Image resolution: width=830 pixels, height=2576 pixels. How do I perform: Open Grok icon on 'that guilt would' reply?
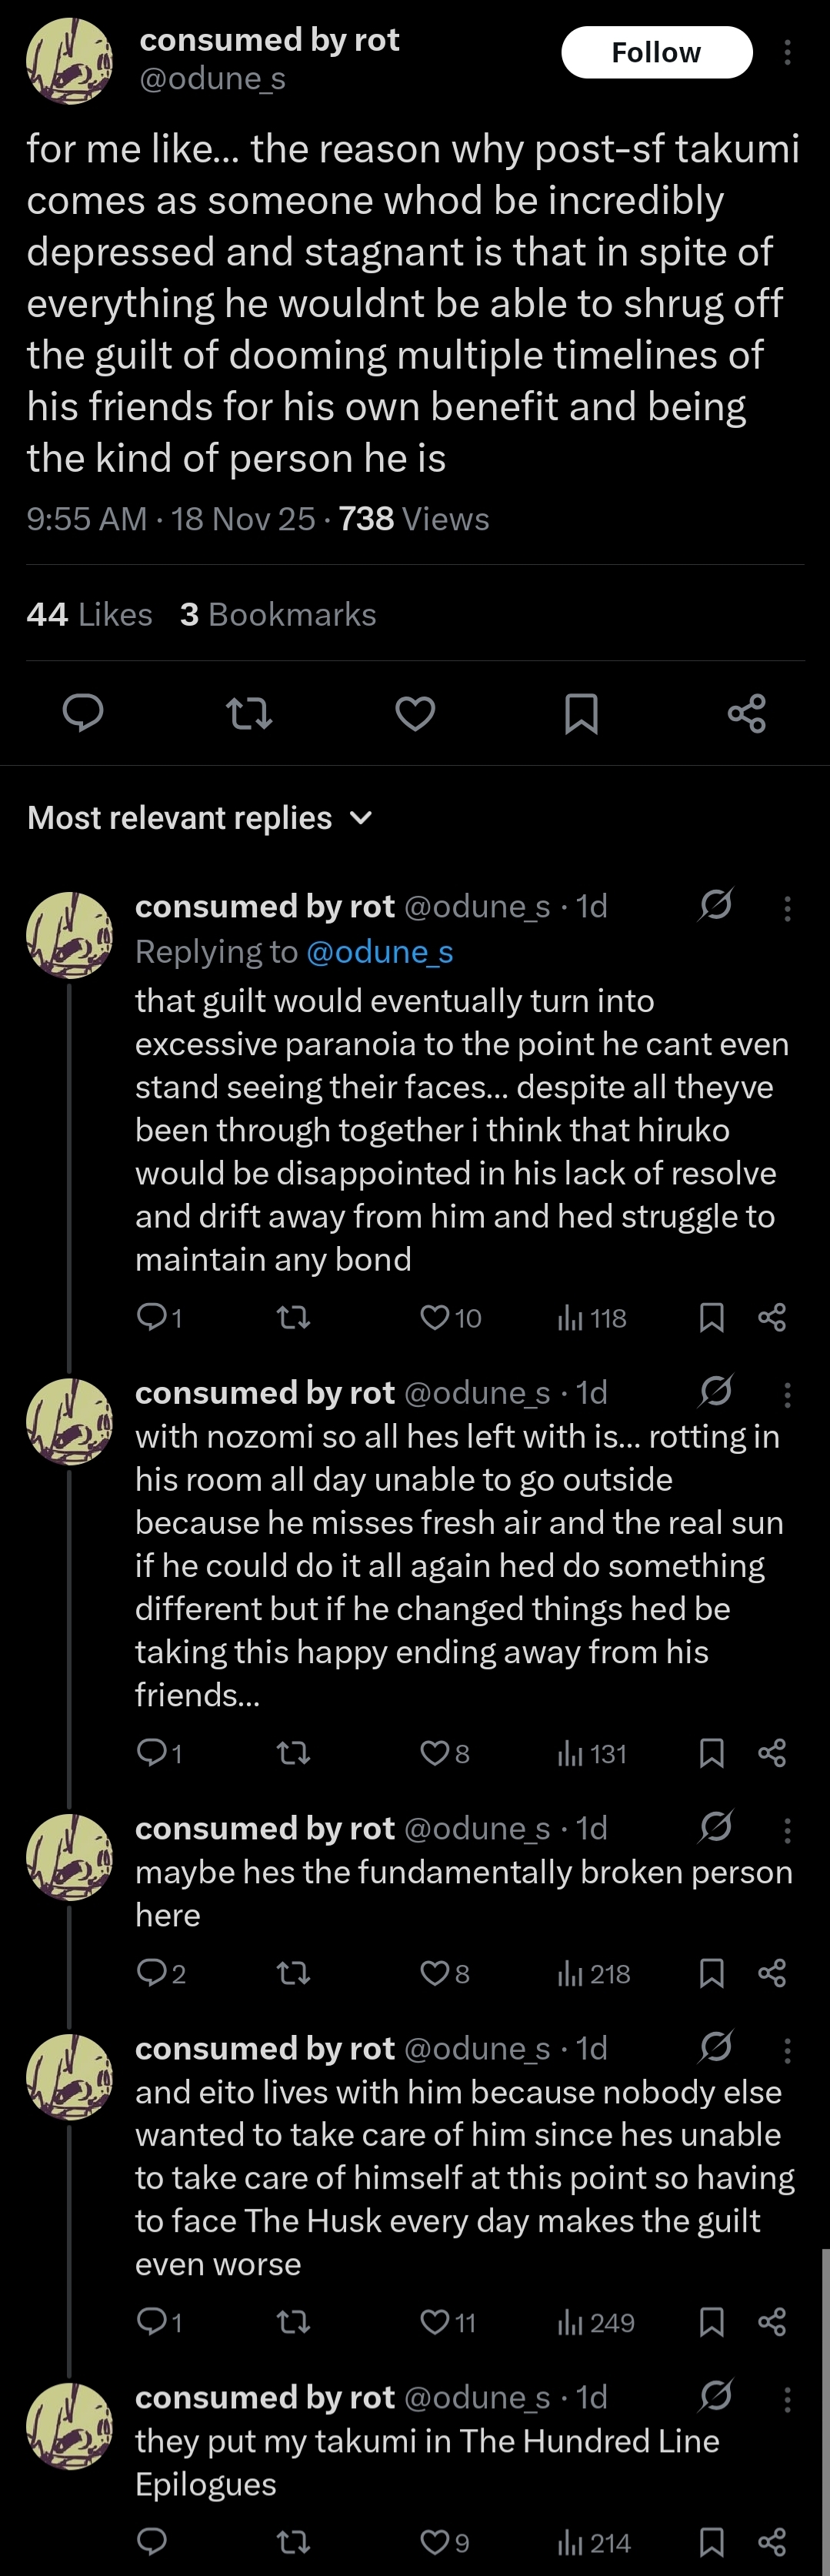(x=716, y=905)
